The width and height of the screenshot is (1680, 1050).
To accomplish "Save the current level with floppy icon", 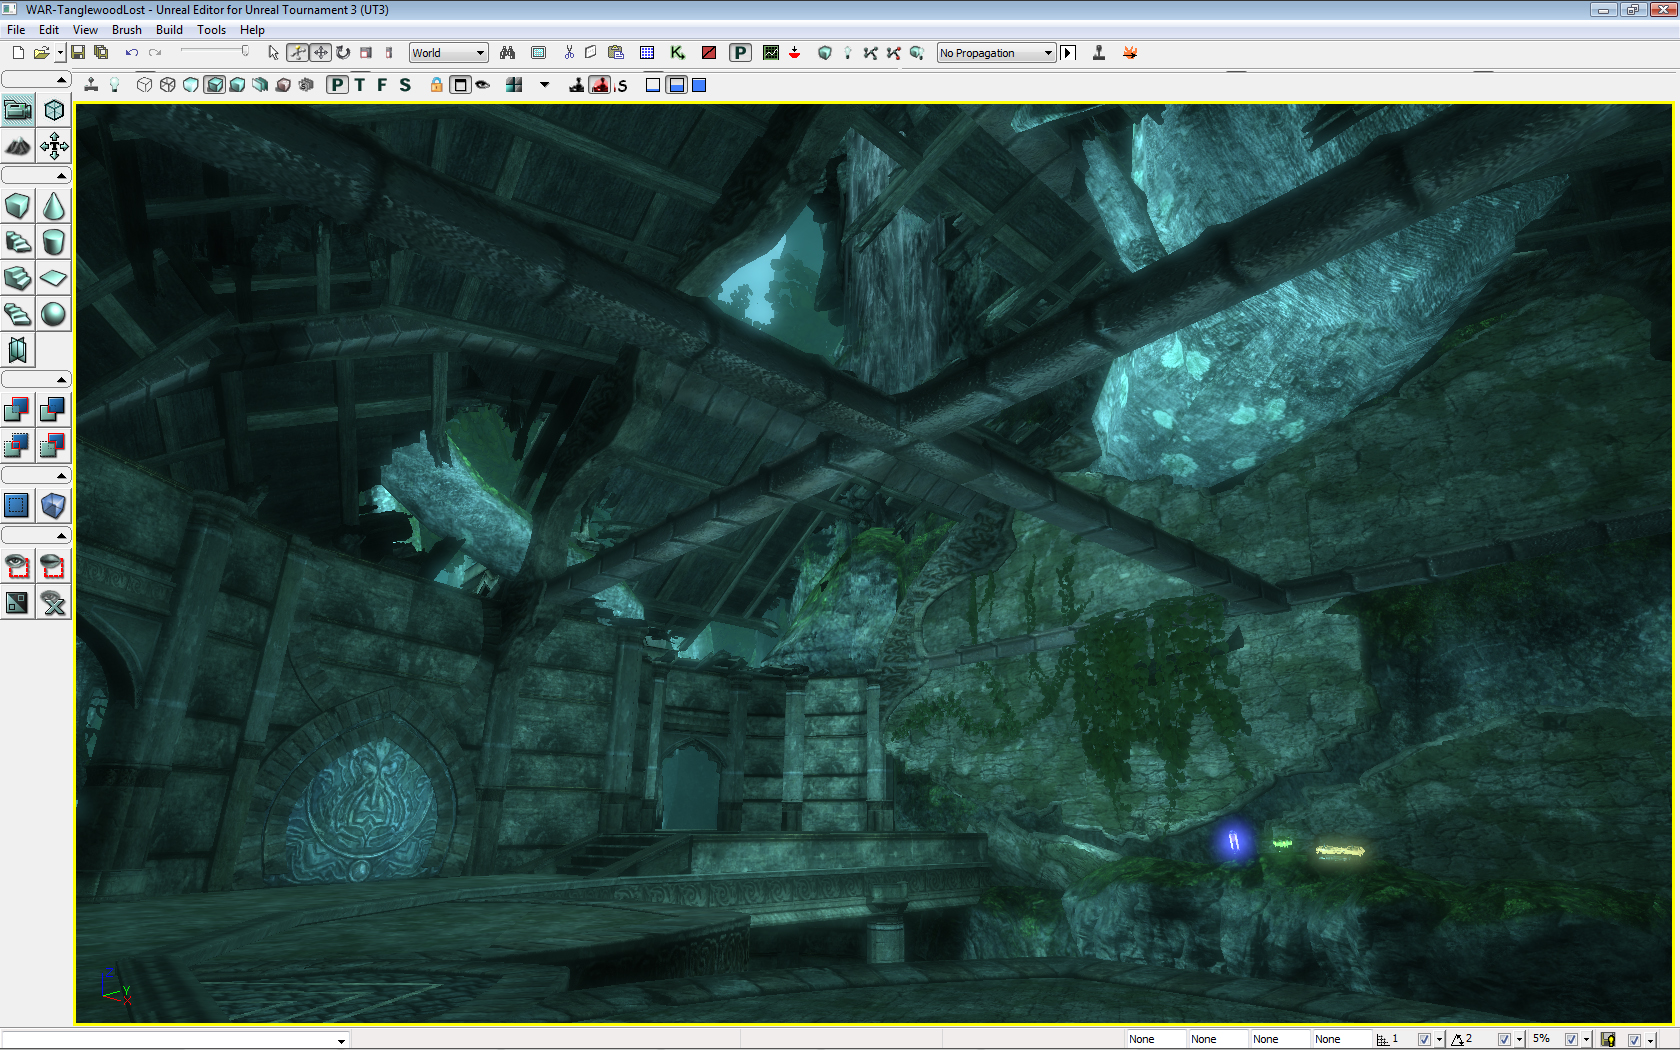I will pyautogui.click(x=78, y=53).
